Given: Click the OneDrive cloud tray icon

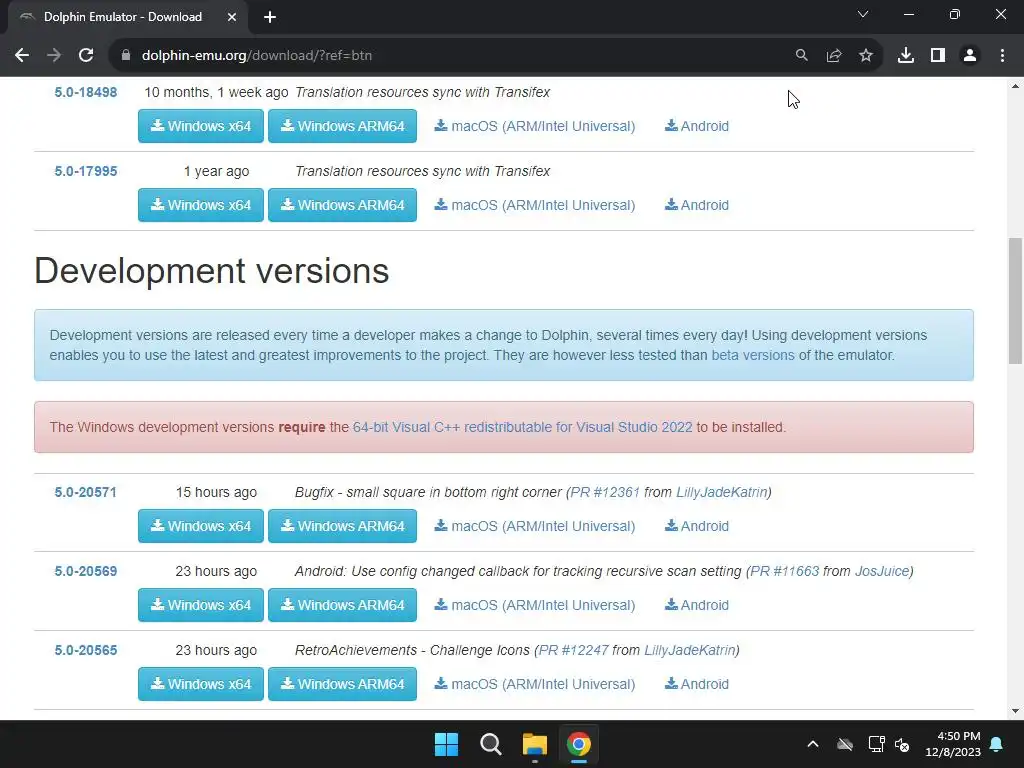Looking at the screenshot, I should (x=845, y=744).
